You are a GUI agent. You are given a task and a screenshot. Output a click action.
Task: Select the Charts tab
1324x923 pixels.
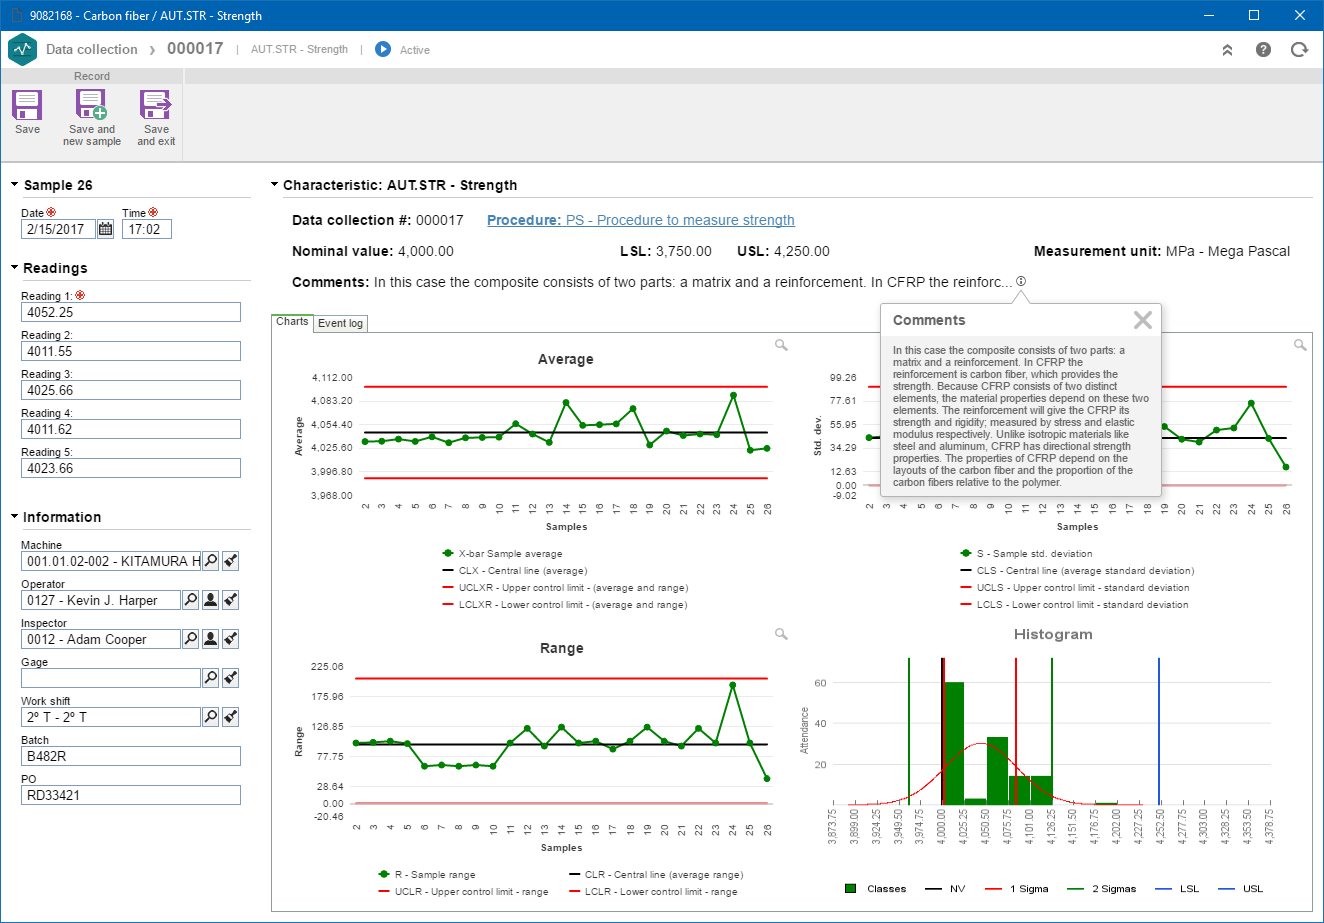pos(292,322)
